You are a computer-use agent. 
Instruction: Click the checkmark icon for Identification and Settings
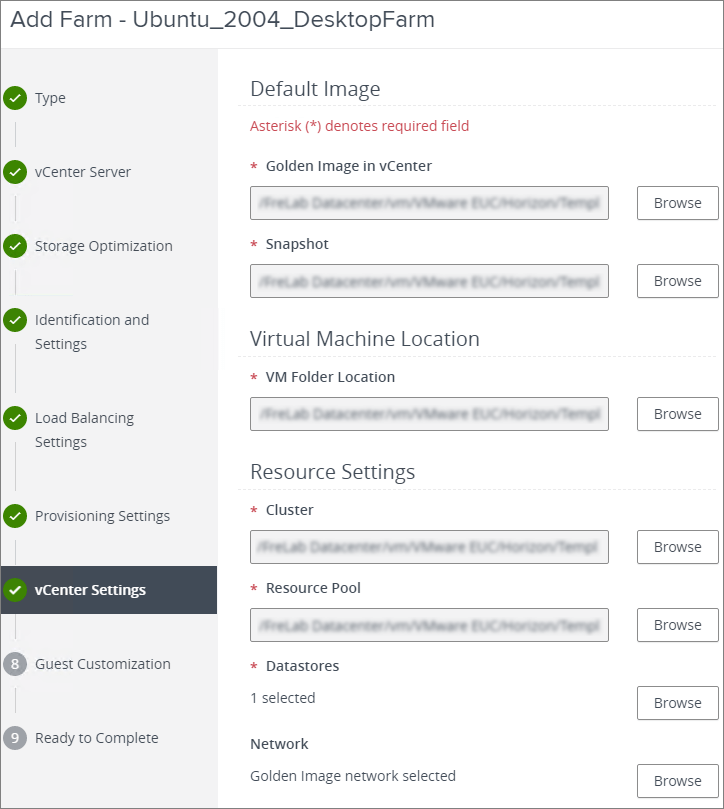click(15, 320)
